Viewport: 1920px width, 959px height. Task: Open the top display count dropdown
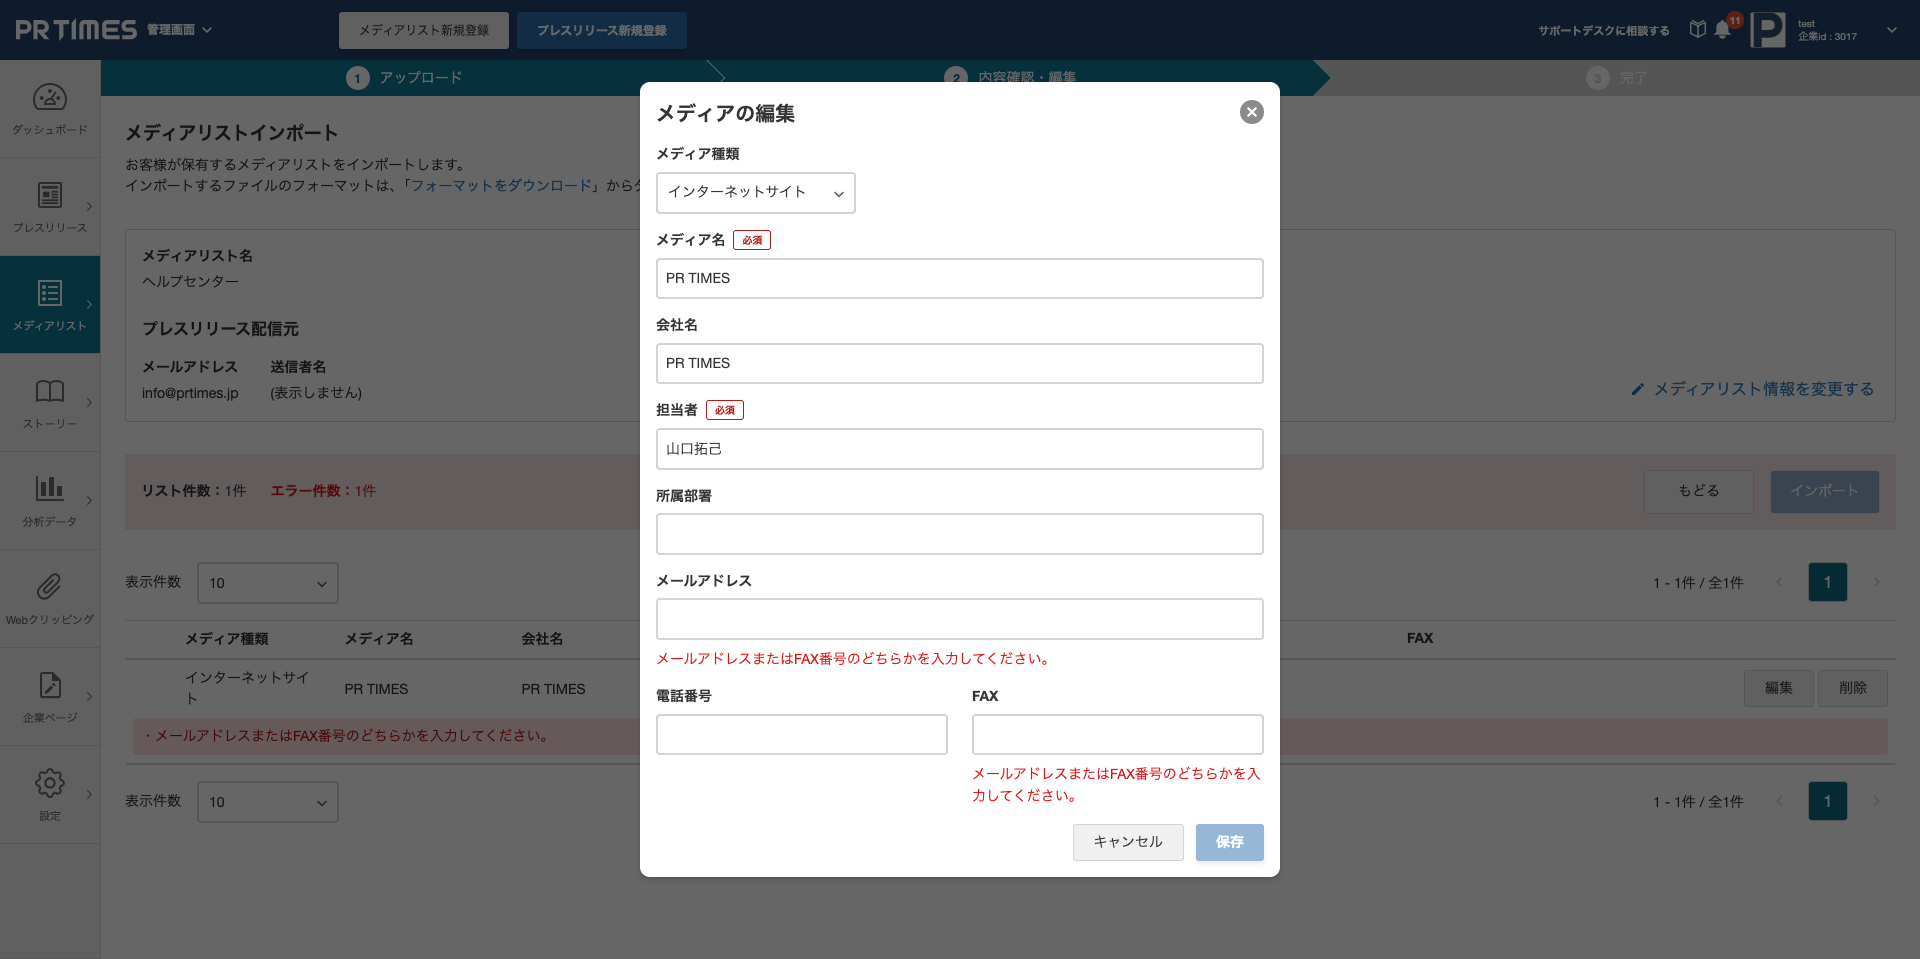268,583
